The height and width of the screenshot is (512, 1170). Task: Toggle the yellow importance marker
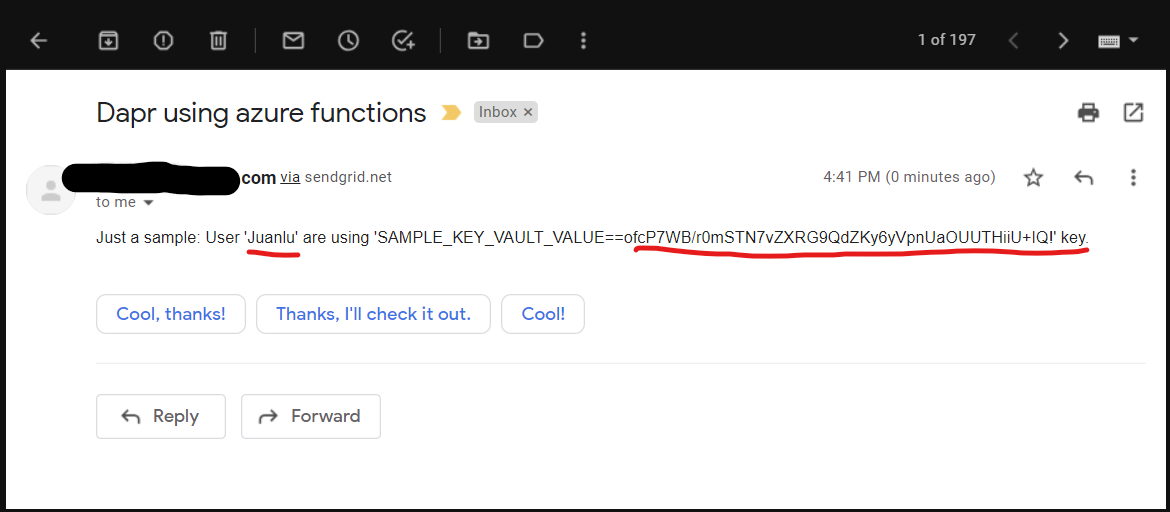451,112
